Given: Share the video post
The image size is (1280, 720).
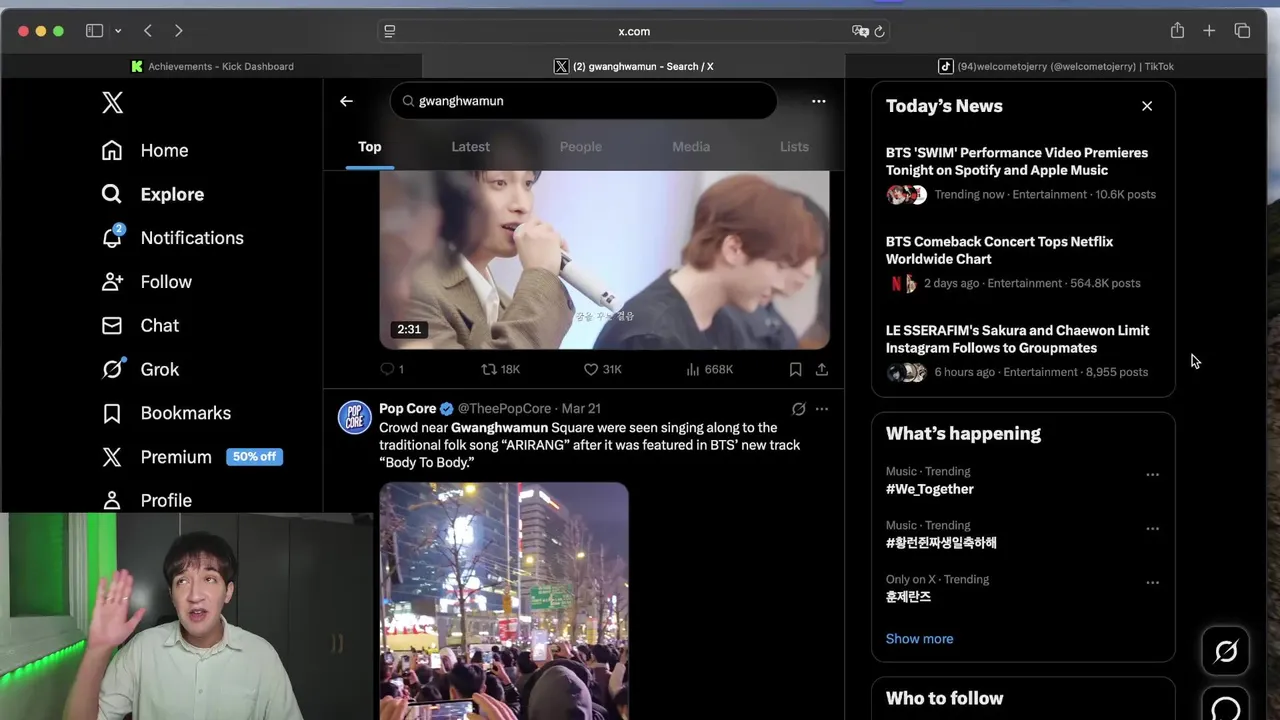Looking at the screenshot, I should [x=821, y=369].
